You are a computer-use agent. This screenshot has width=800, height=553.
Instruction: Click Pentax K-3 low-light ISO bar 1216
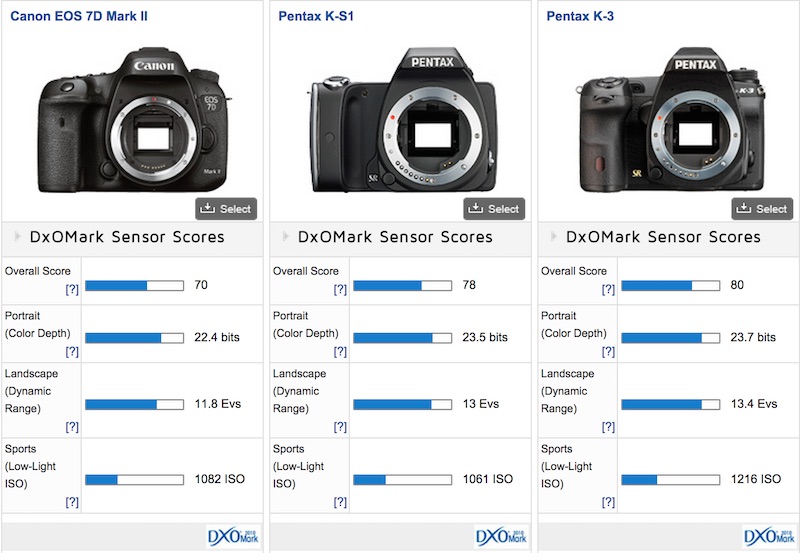click(671, 480)
